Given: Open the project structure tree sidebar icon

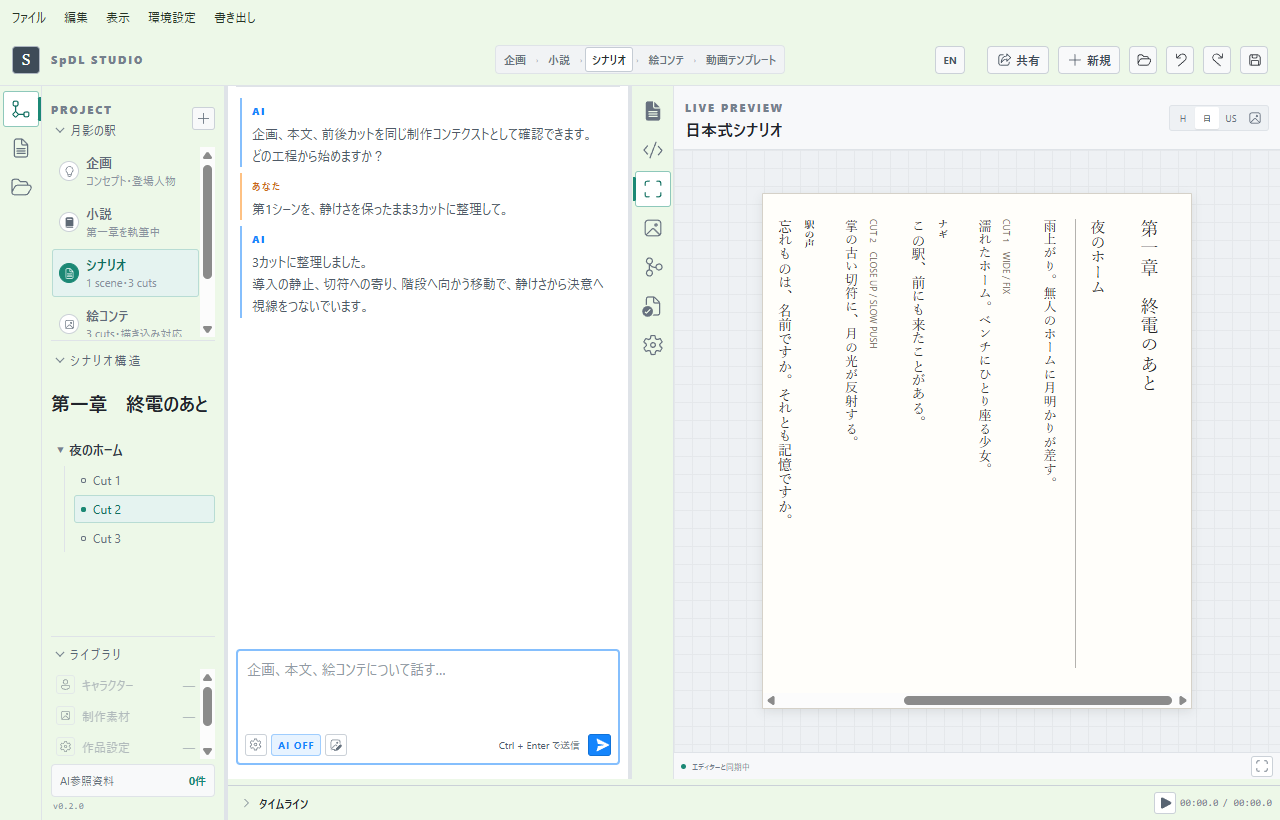Looking at the screenshot, I should [x=21, y=109].
